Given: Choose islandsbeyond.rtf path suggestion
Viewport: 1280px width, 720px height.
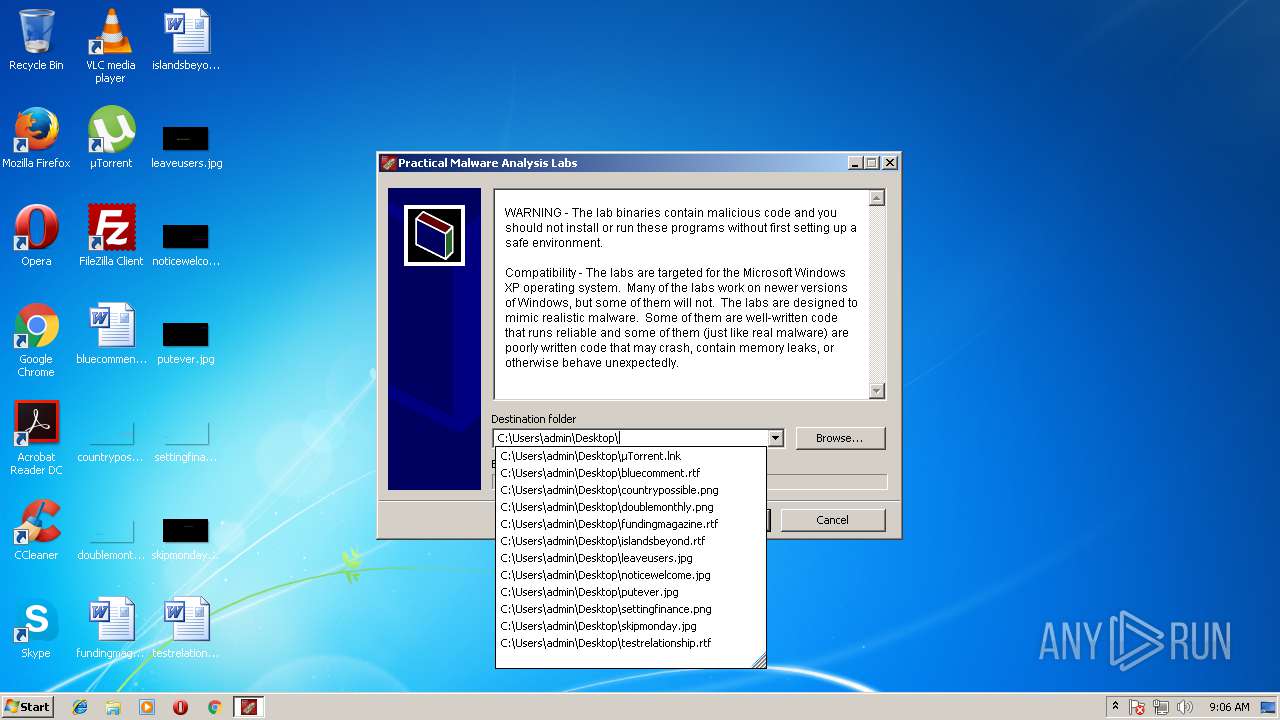Looking at the screenshot, I should point(630,541).
